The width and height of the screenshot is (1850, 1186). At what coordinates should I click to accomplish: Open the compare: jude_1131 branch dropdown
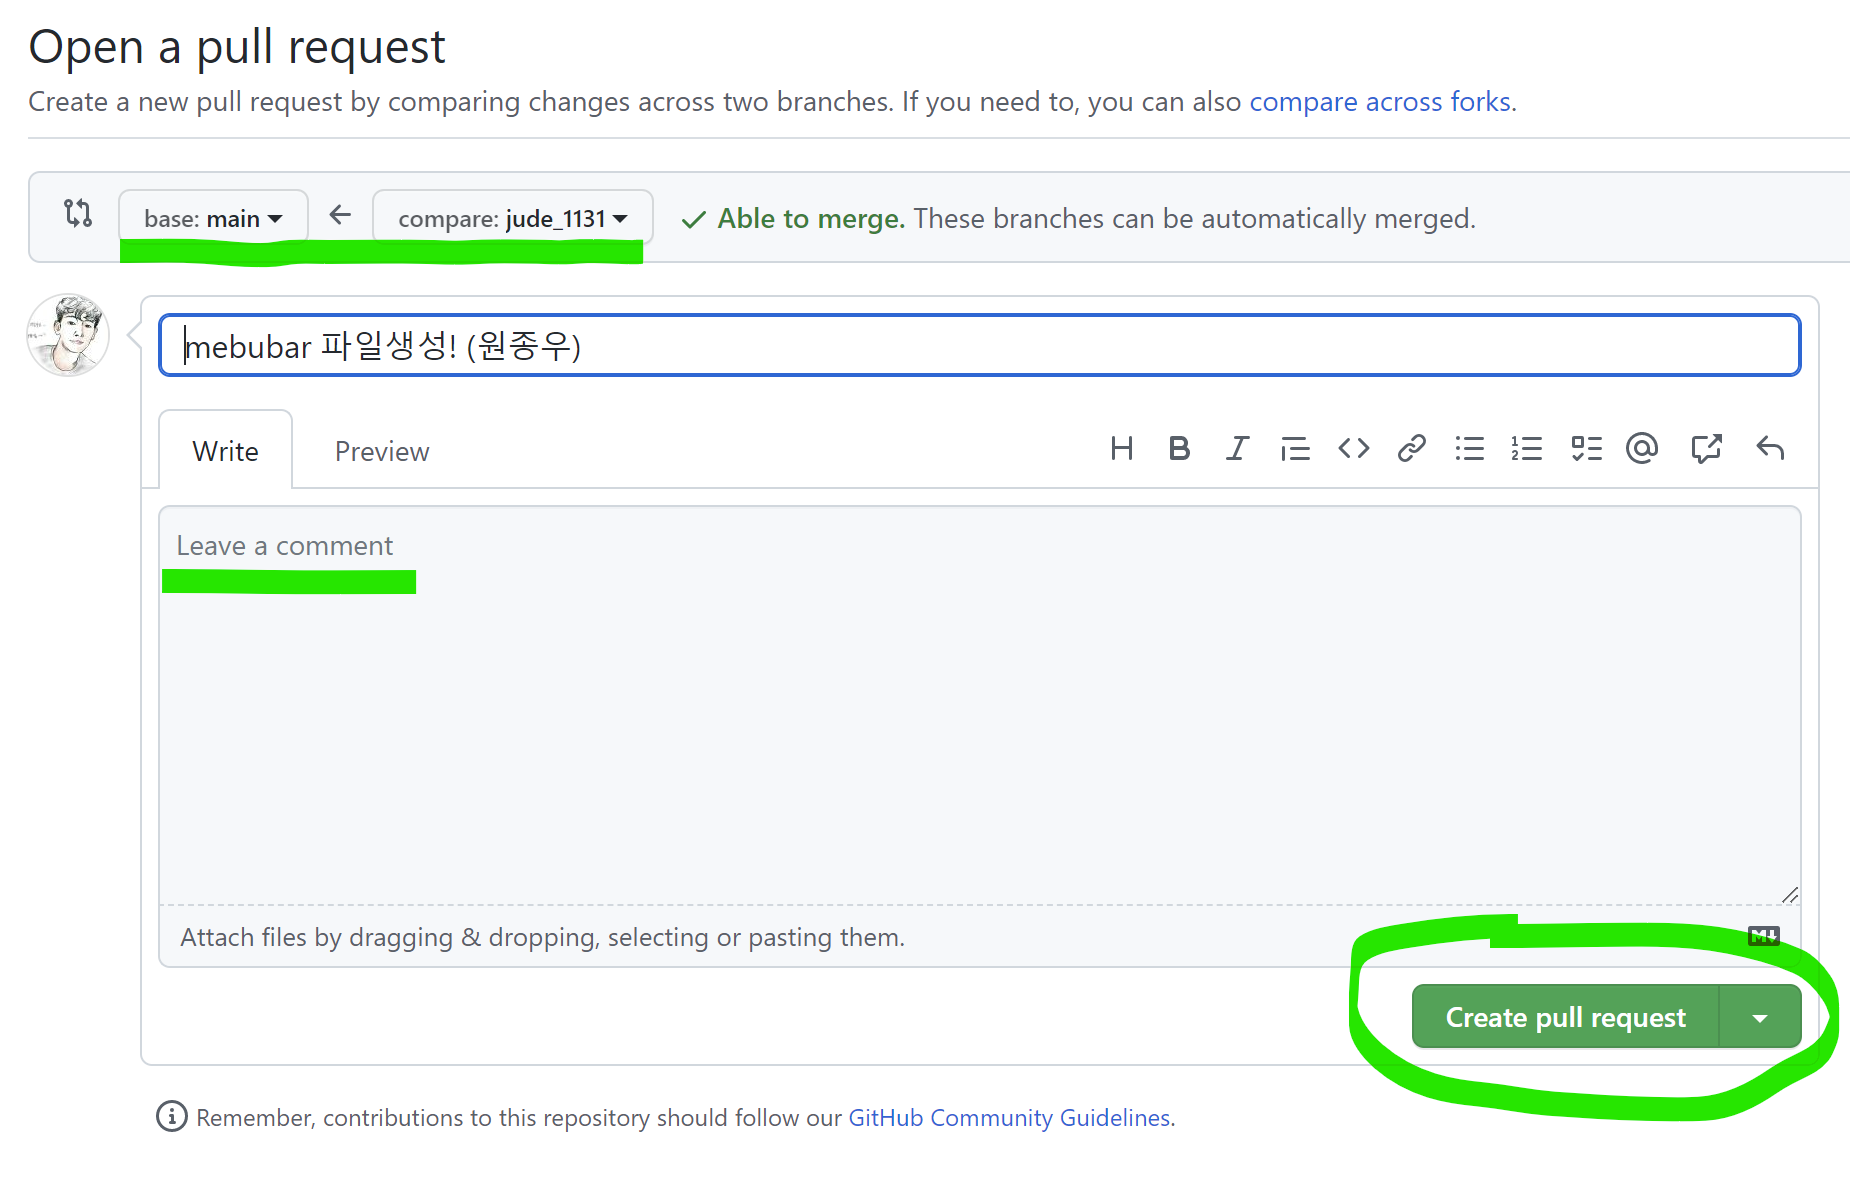tap(513, 218)
